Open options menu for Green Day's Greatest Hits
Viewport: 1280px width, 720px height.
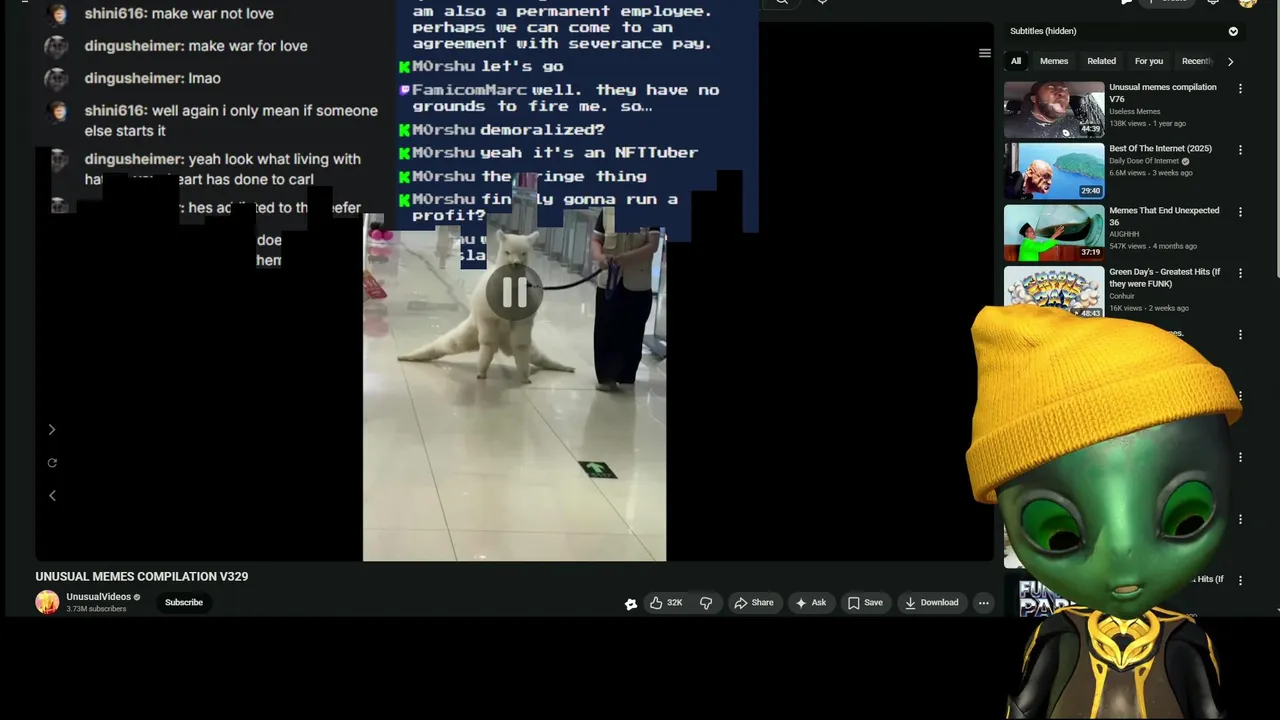coord(1241,273)
